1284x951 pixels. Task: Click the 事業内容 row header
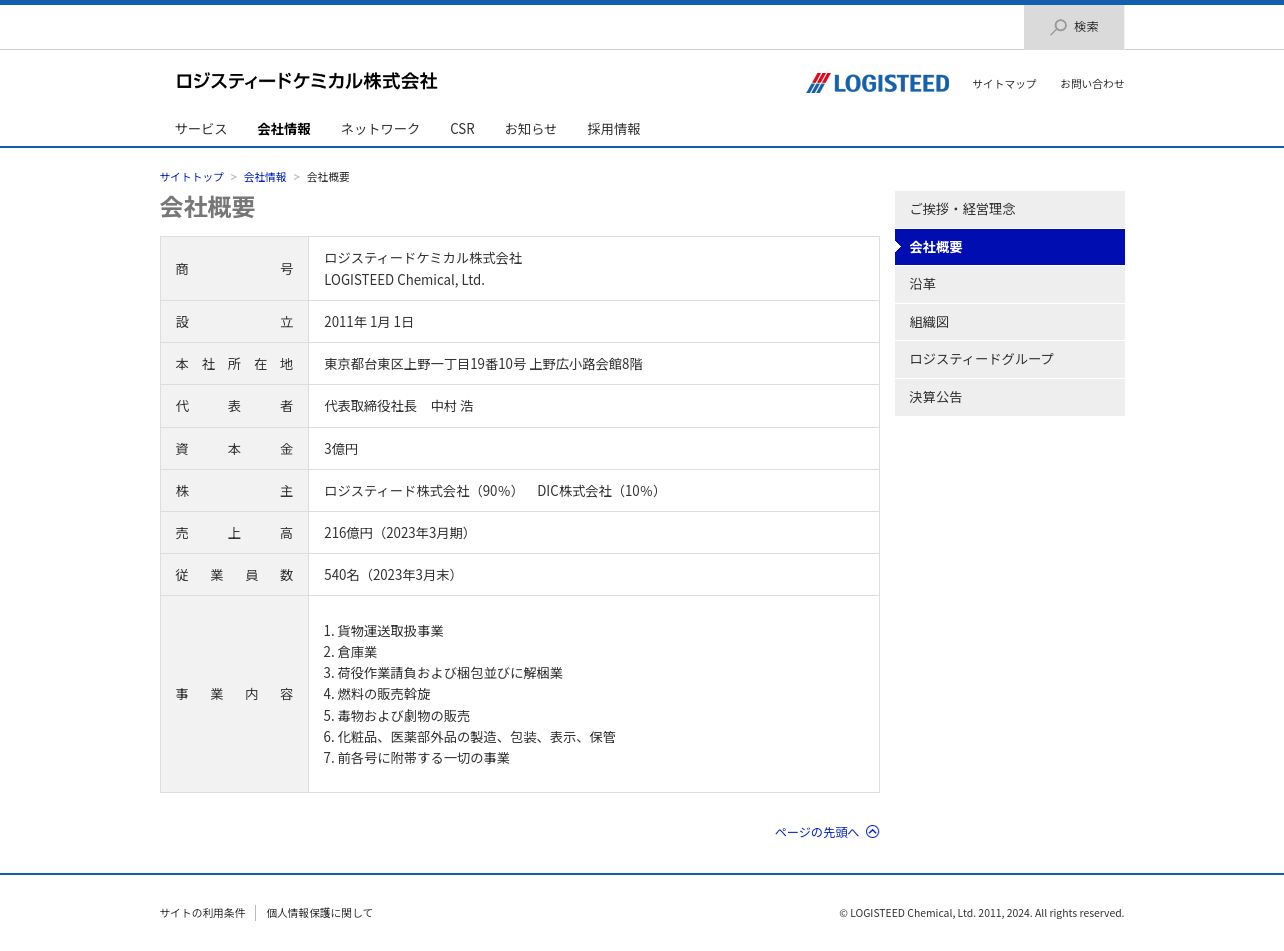(234, 694)
